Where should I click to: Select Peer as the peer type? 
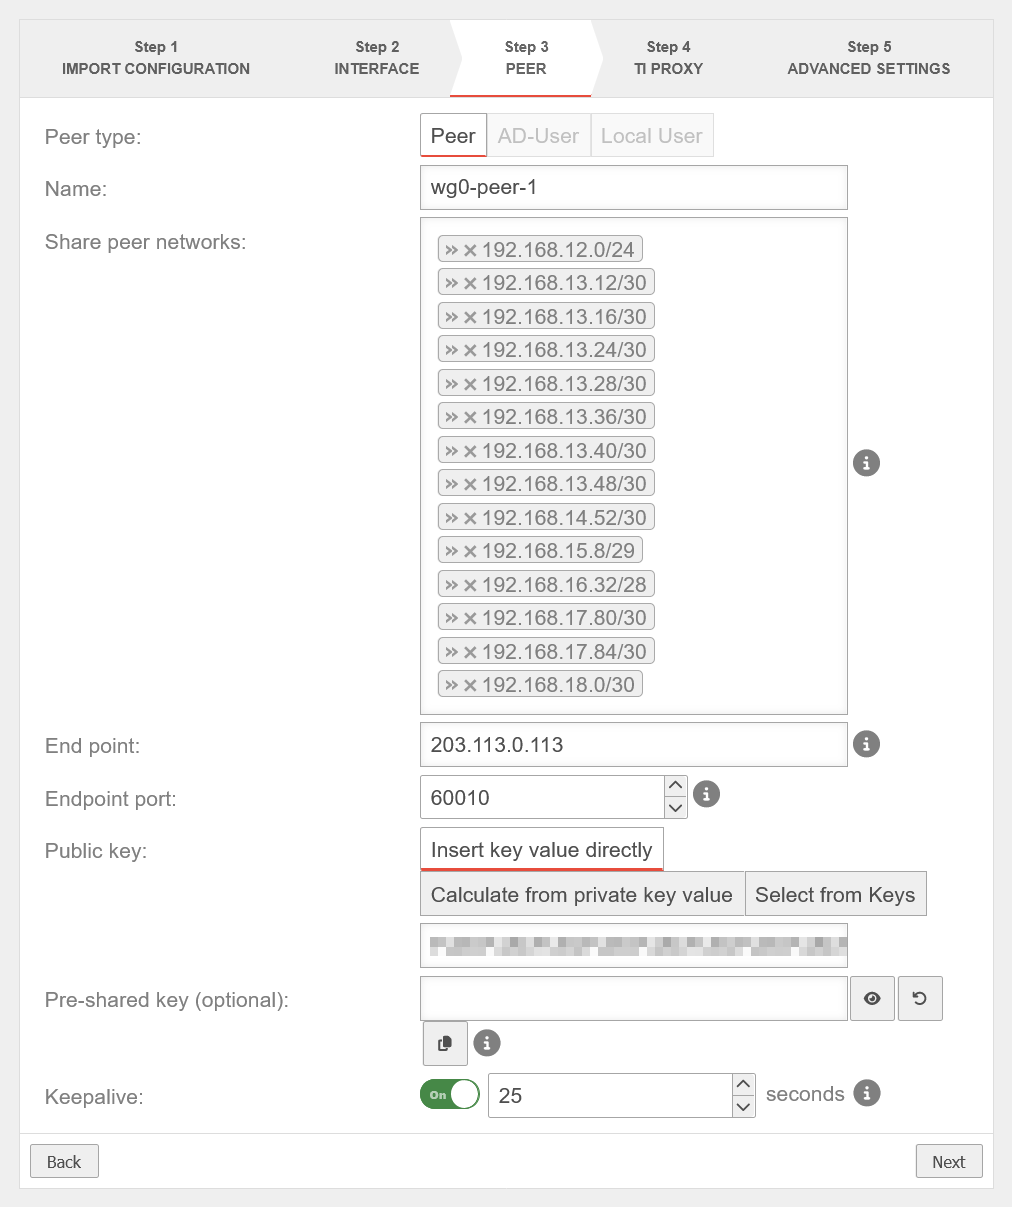click(453, 136)
